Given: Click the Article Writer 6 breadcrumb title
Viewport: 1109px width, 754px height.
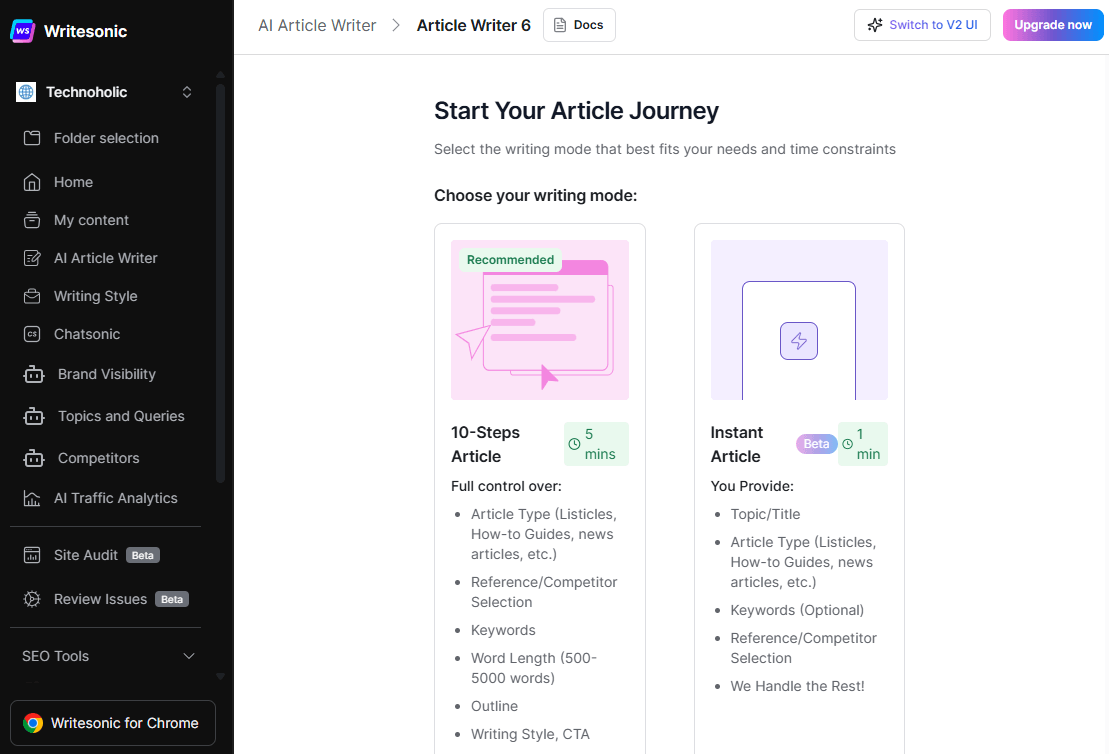Looking at the screenshot, I should 473,25.
